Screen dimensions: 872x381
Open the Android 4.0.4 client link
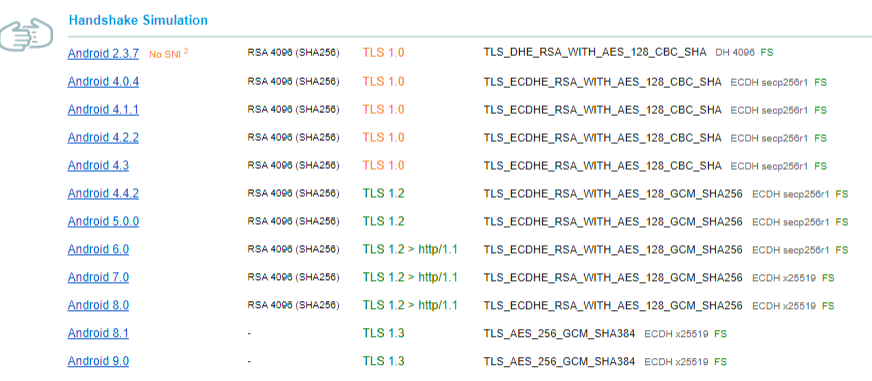point(103,82)
